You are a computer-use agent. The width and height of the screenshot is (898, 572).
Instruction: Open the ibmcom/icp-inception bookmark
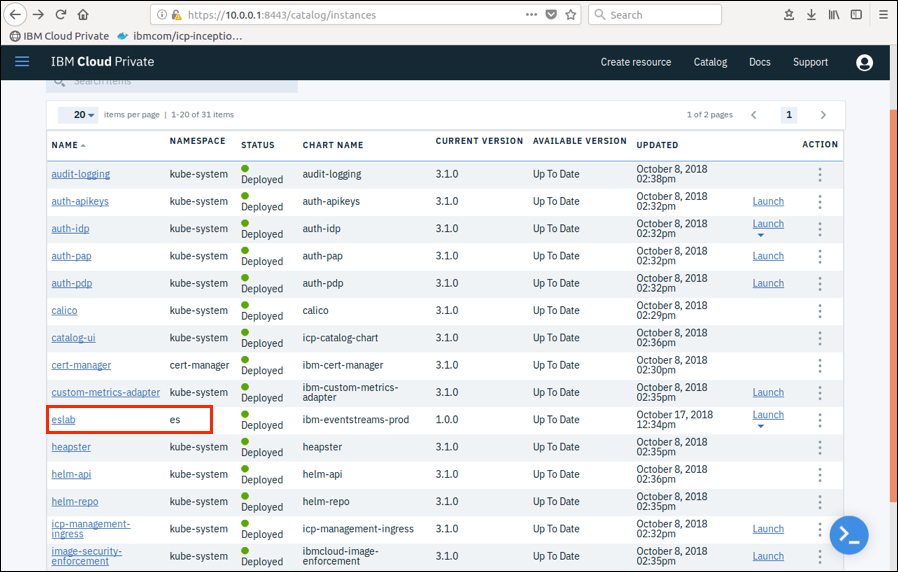pyautogui.click(x=179, y=36)
